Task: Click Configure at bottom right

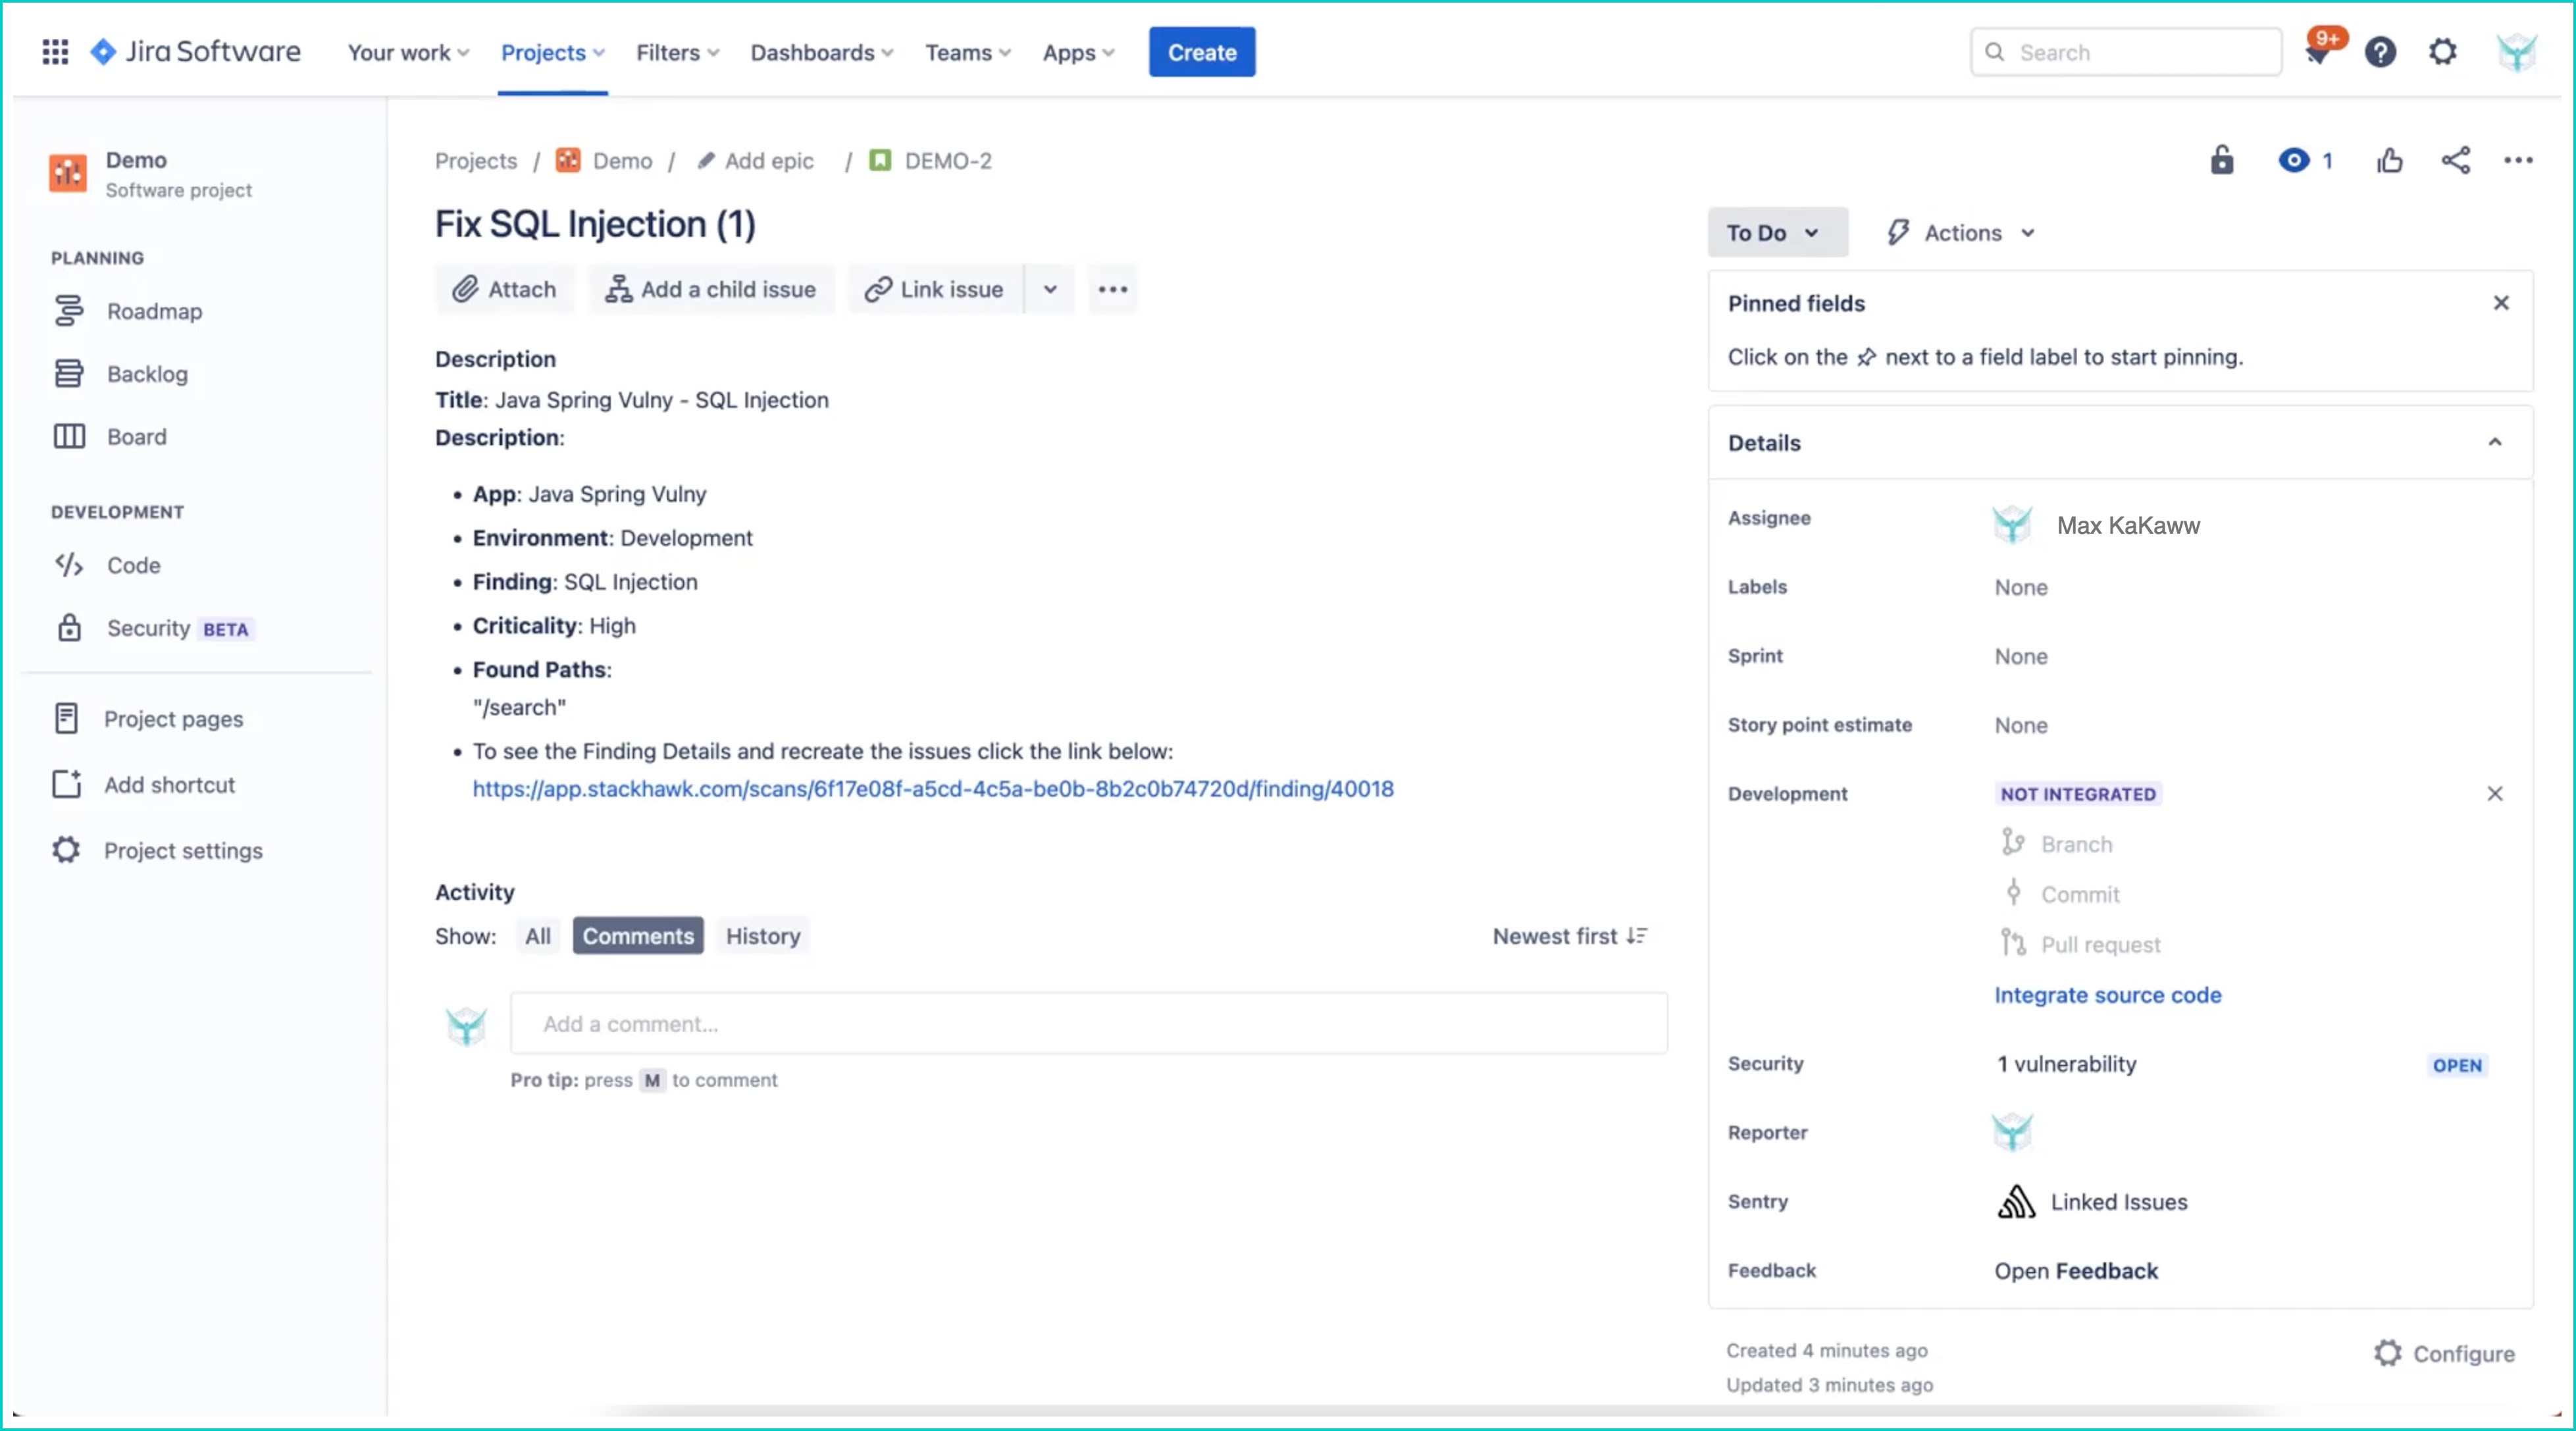Action: (x=2444, y=1353)
